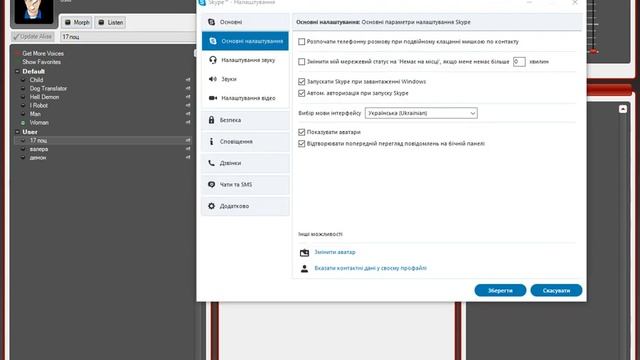Select the Man voice
This screenshot has width=640, height=360.
tap(35, 114)
